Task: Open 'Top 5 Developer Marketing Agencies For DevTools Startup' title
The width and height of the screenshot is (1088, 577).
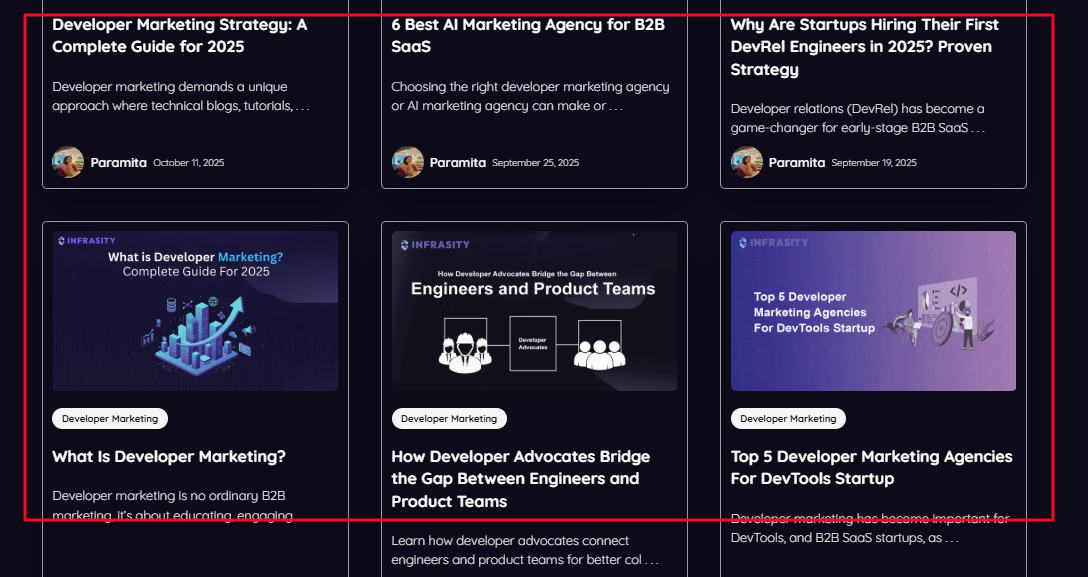Action: pos(872,467)
